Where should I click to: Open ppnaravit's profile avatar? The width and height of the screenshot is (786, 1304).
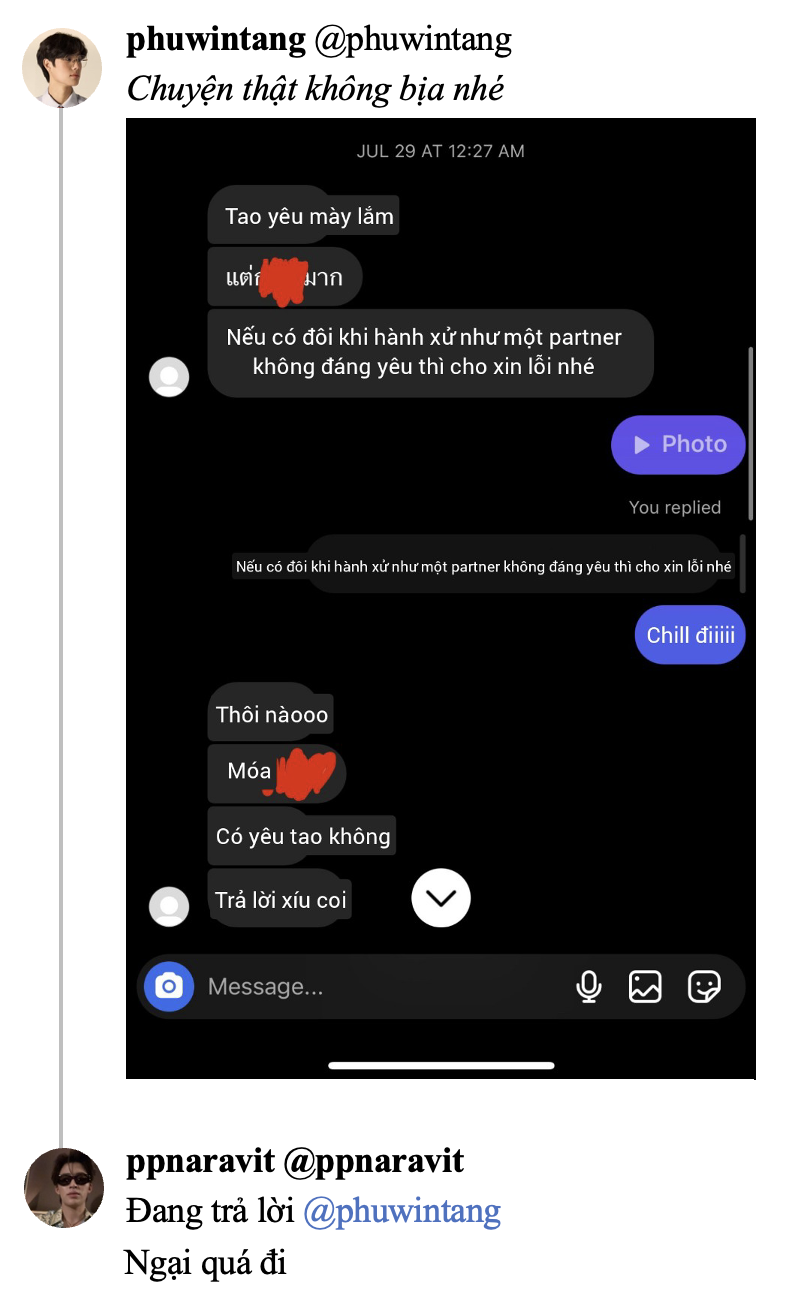click(64, 1188)
